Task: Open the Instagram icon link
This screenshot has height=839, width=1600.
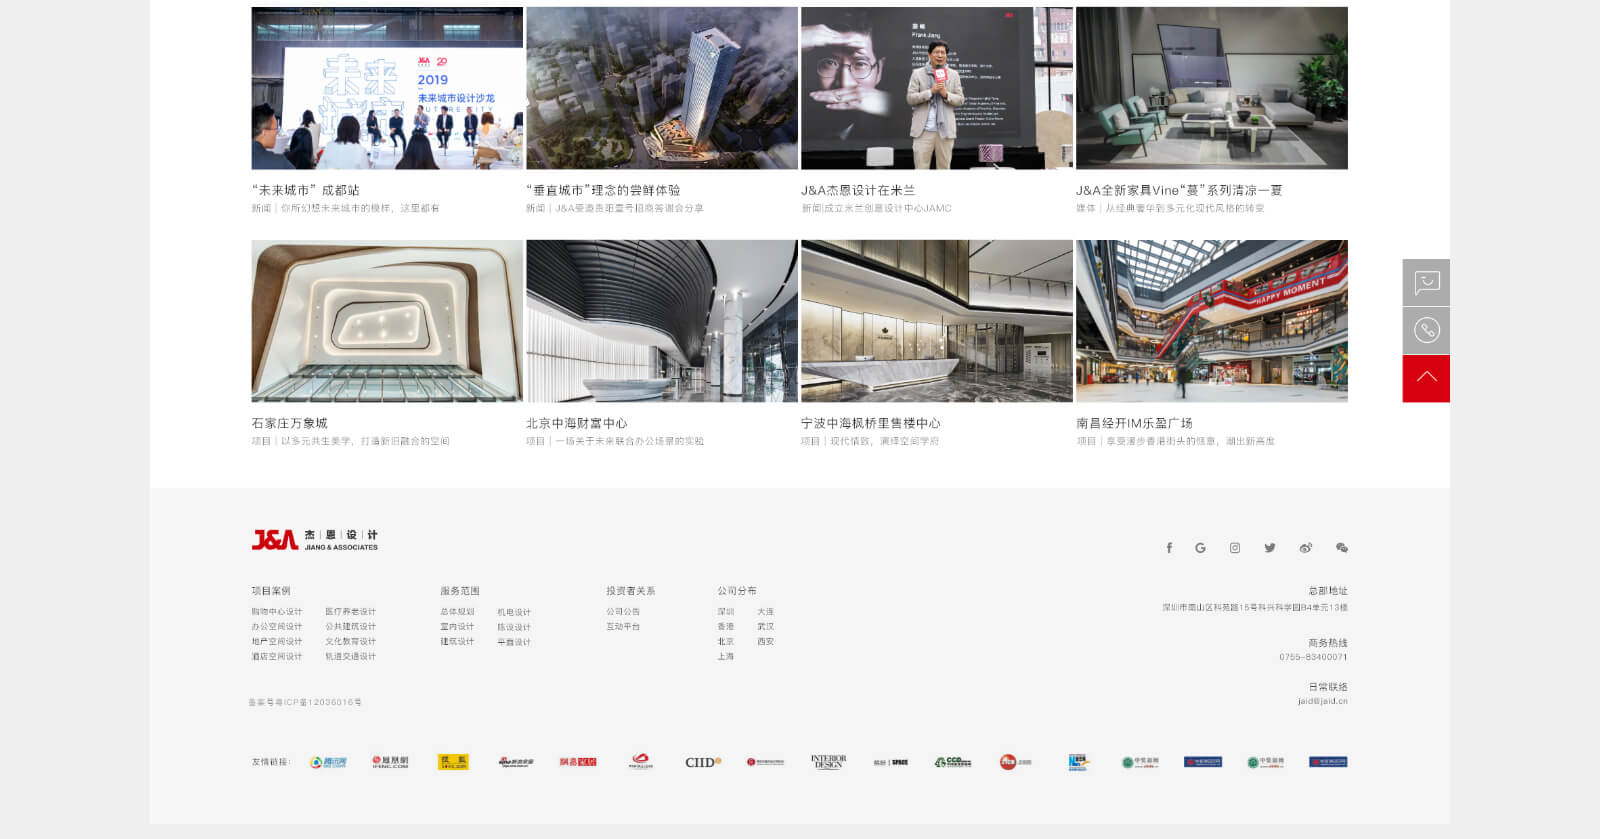Action: pos(1235,548)
